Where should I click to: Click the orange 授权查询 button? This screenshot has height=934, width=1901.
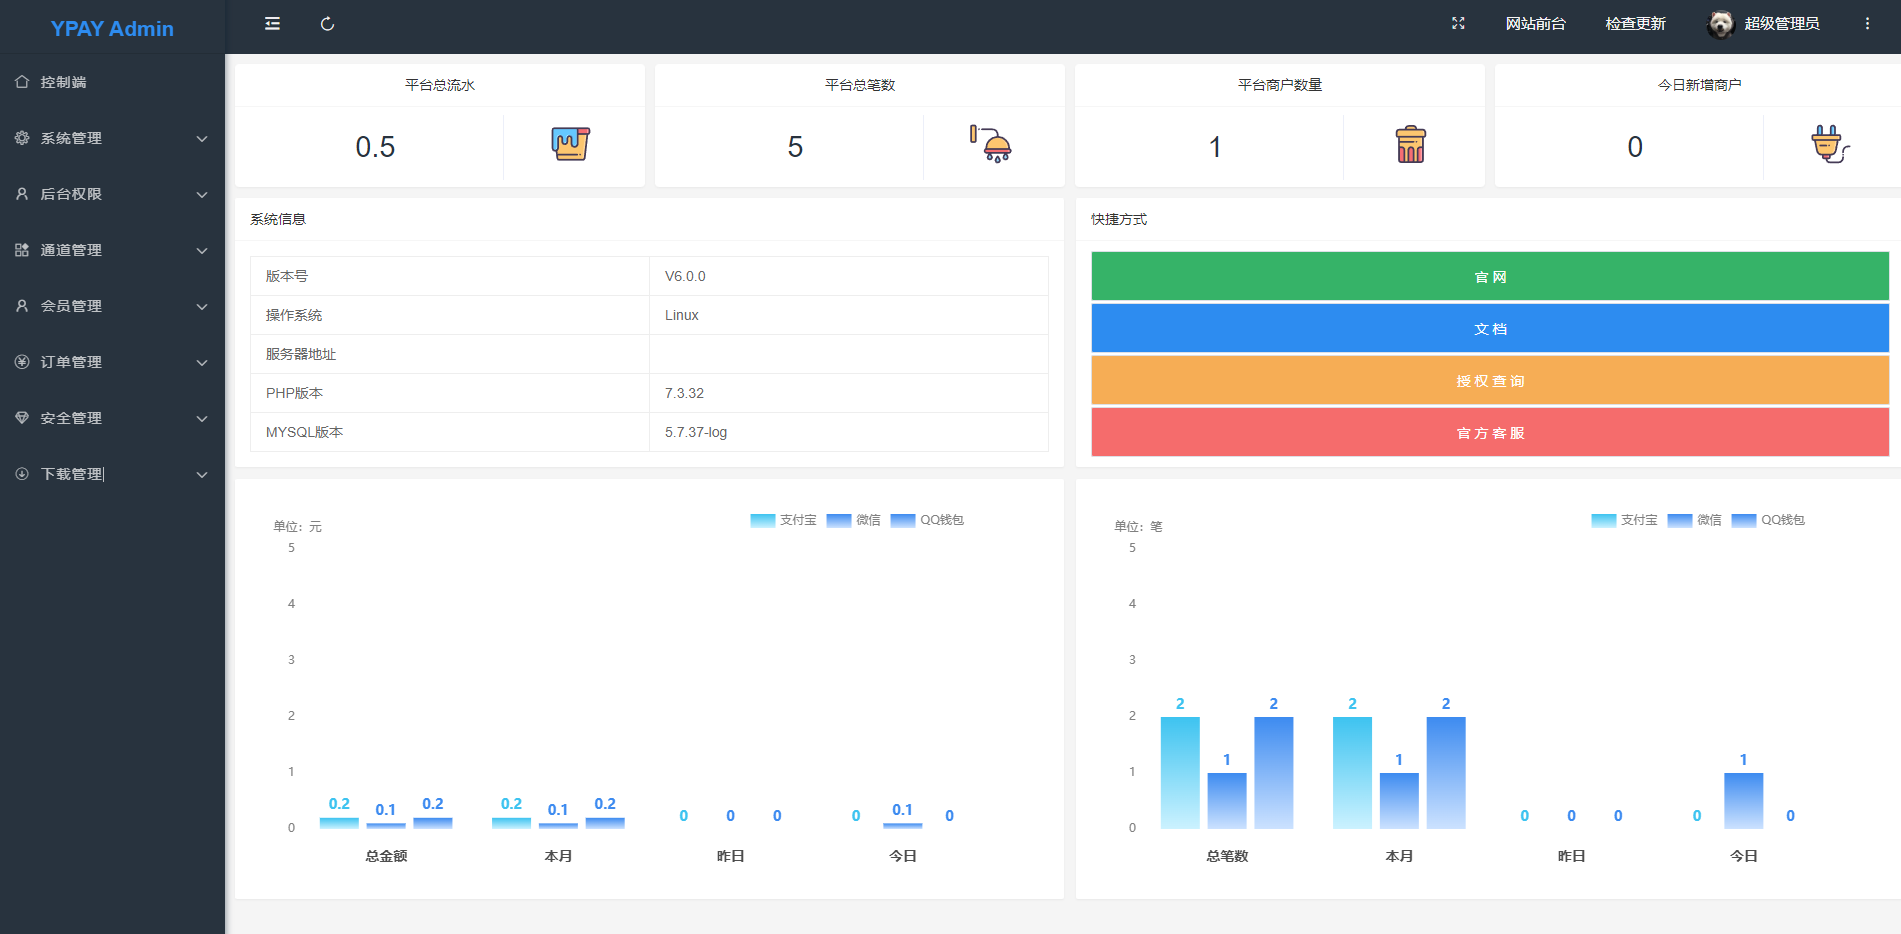click(x=1489, y=381)
